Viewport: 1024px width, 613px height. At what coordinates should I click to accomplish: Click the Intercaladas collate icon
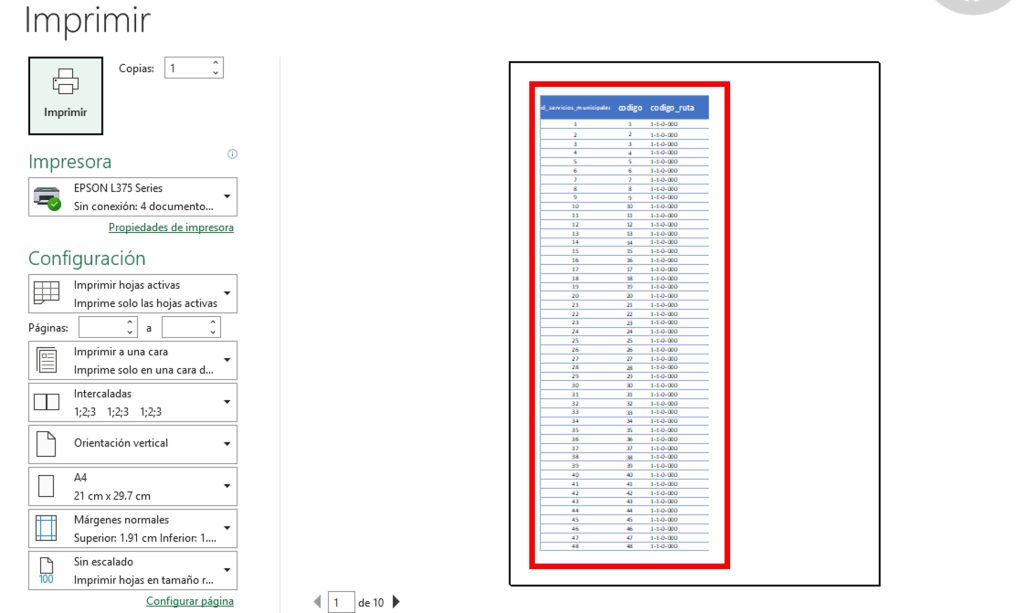point(47,402)
